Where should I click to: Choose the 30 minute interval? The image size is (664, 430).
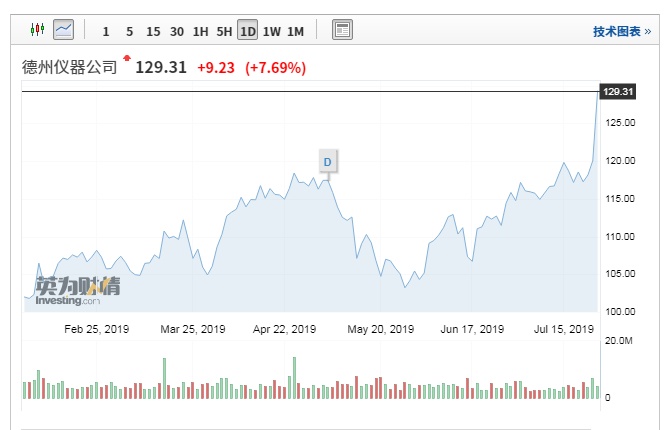click(177, 31)
